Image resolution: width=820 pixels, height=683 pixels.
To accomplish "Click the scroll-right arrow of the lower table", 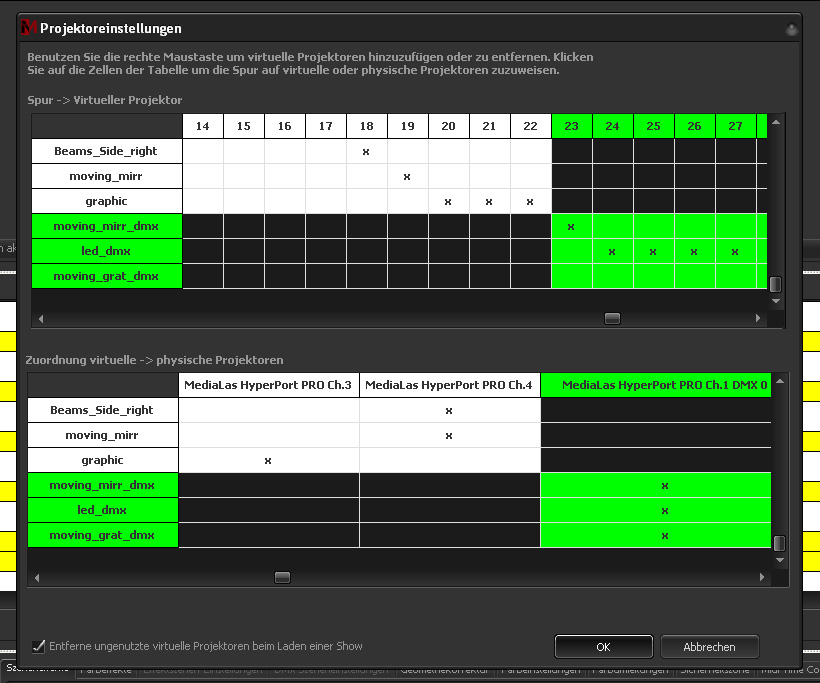I will tap(762, 577).
